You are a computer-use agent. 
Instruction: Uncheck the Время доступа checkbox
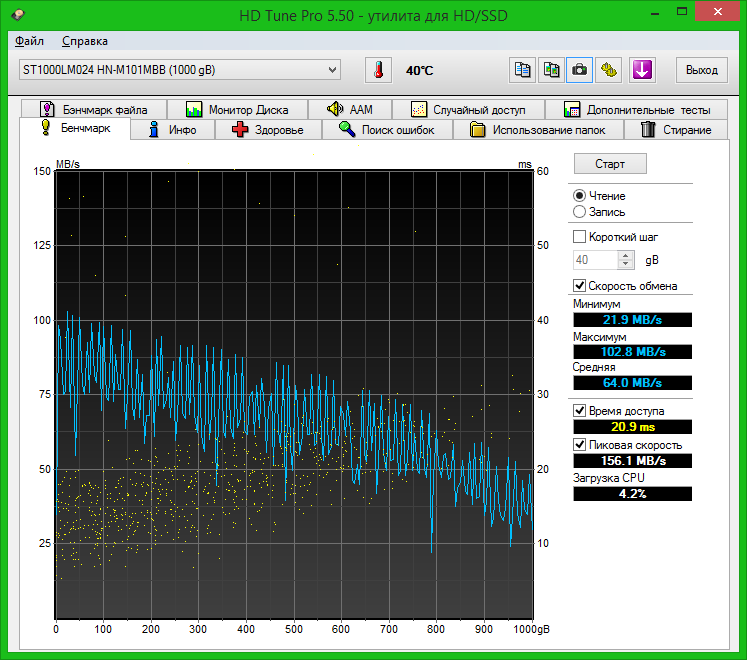580,411
